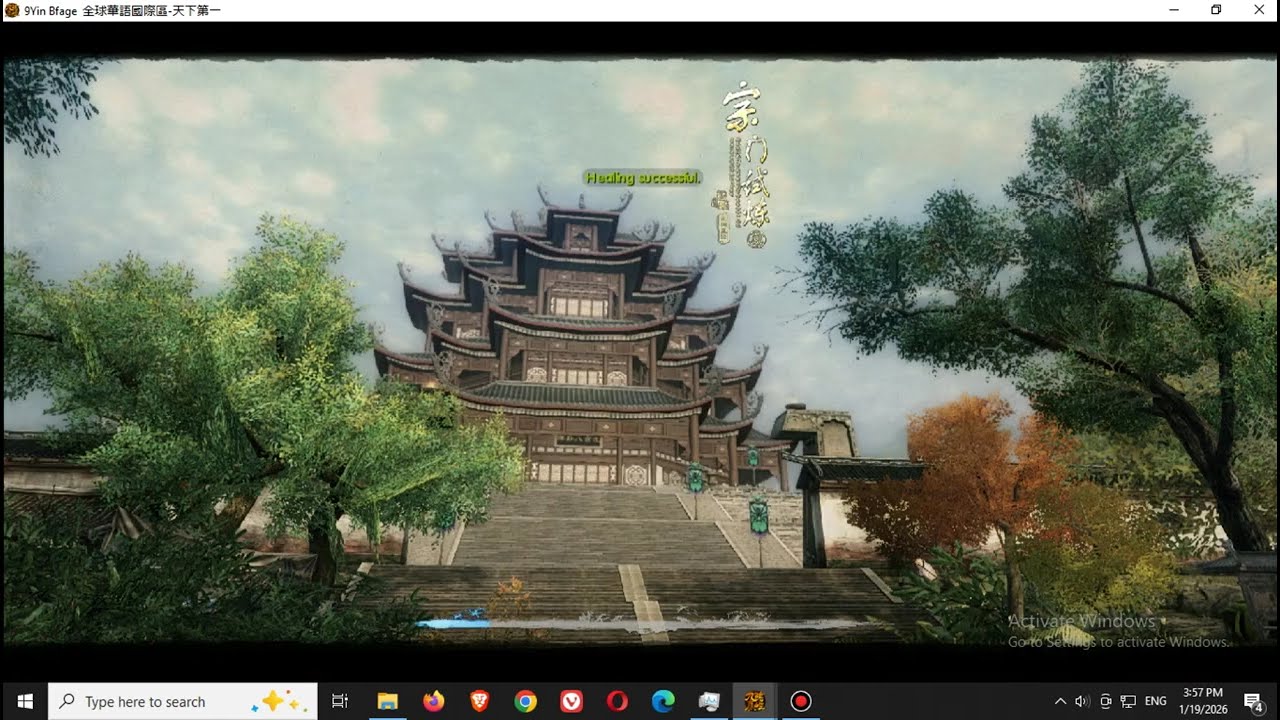Image resolution: width=1280 pixels, height=720 pixels.
Task: Open the Windows Start menu
Action: click(24, 701)
